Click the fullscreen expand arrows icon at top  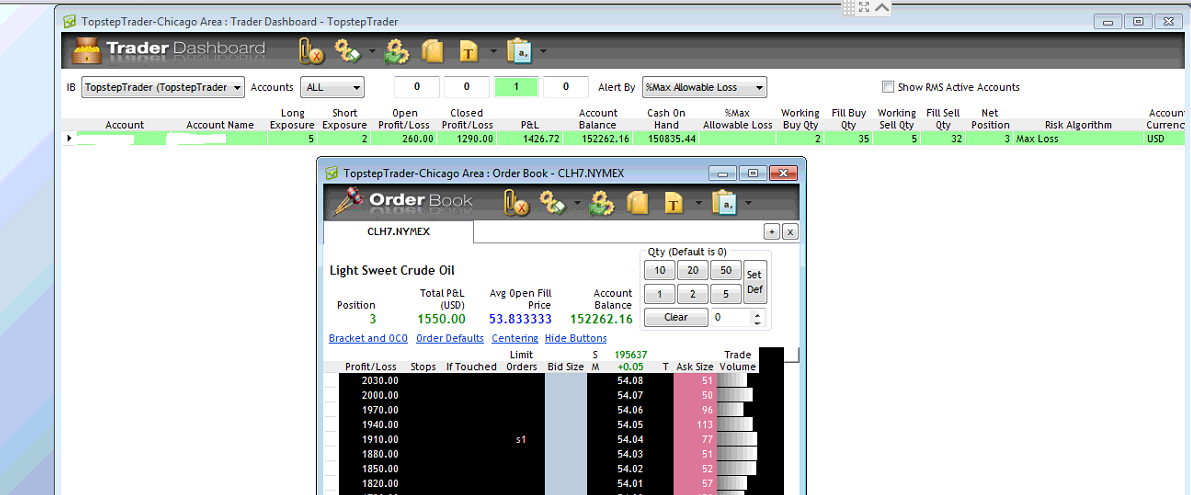[864, 7]
